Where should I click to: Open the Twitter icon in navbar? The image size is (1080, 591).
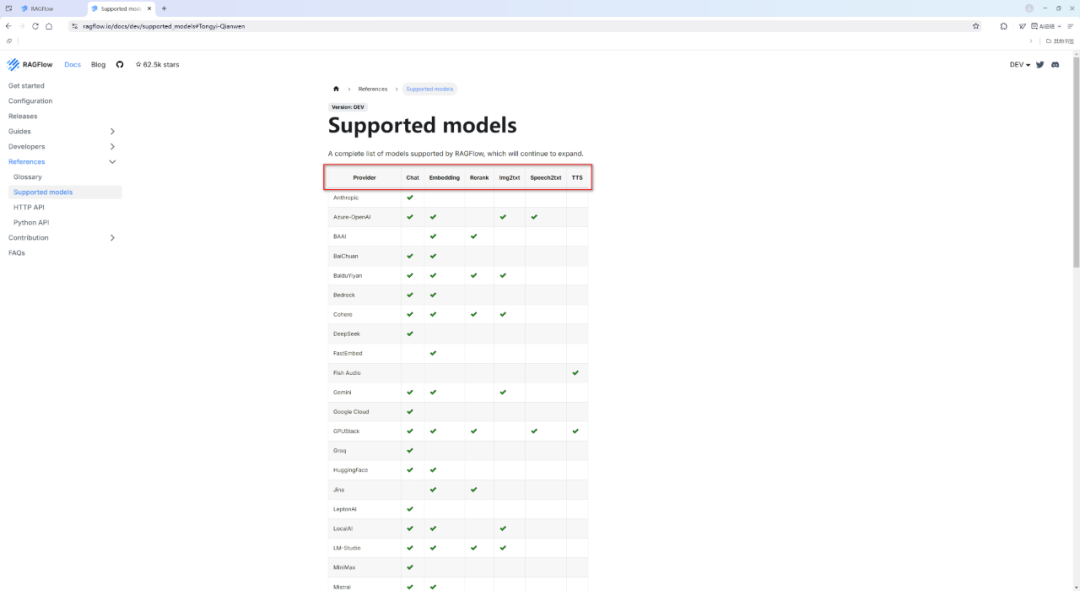pos(1040,65)
